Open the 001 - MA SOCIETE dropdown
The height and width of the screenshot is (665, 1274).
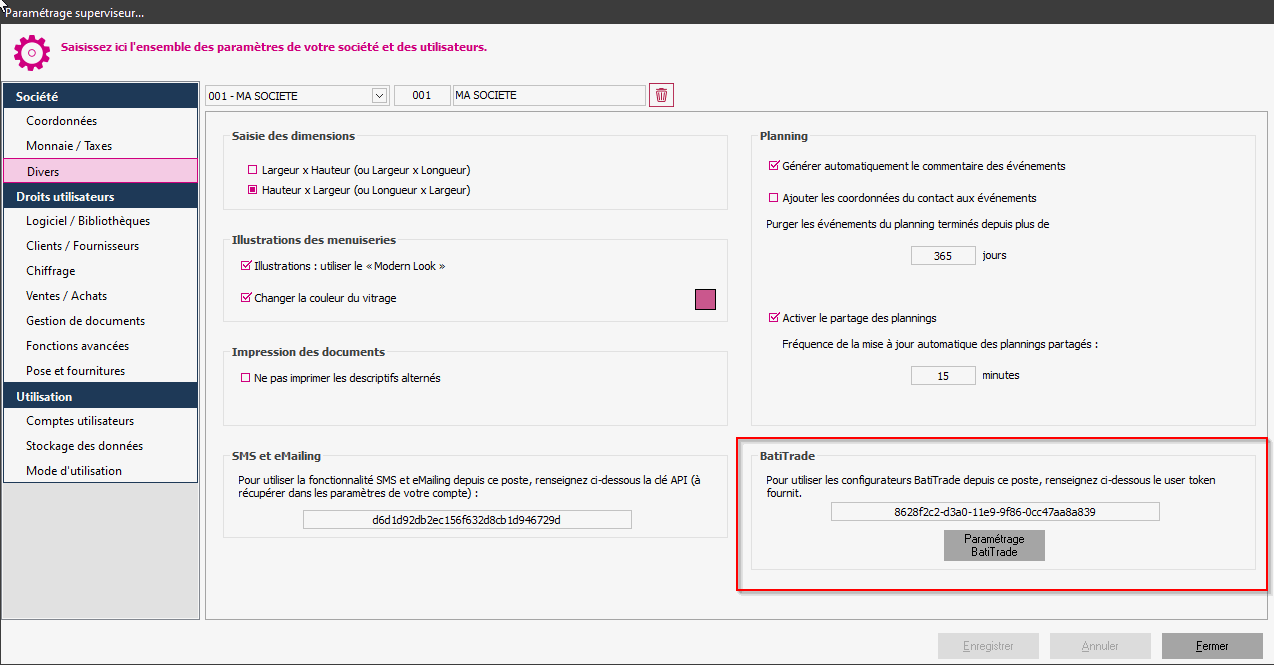tap(379, 96)
